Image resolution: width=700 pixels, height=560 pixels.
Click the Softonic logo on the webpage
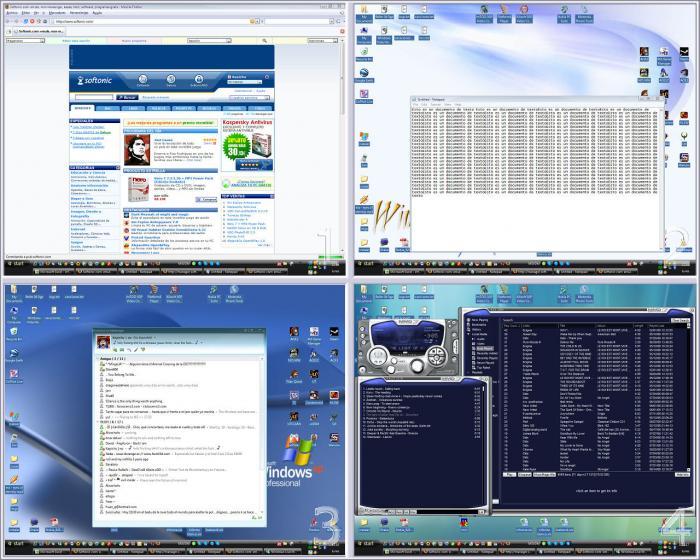(95, 80)
